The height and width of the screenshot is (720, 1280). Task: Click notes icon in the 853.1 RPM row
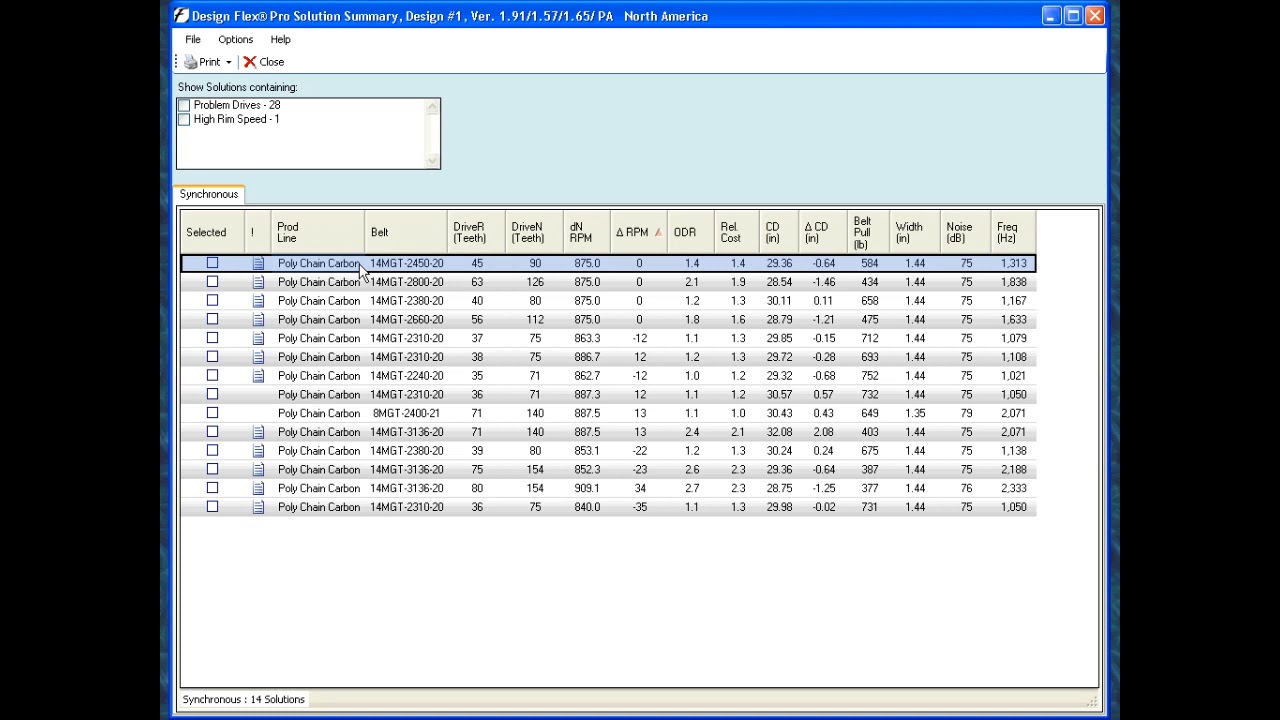tap(258, 451)
